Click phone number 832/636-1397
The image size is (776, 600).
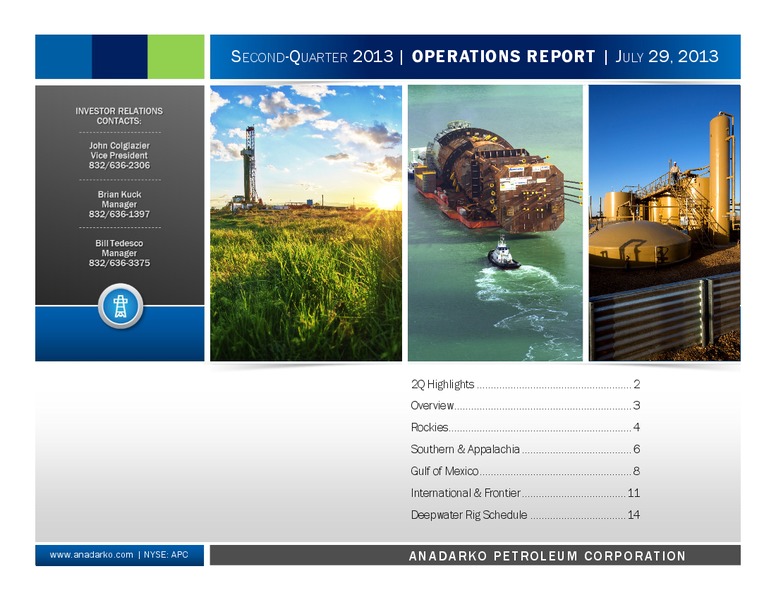click(119, 214)
